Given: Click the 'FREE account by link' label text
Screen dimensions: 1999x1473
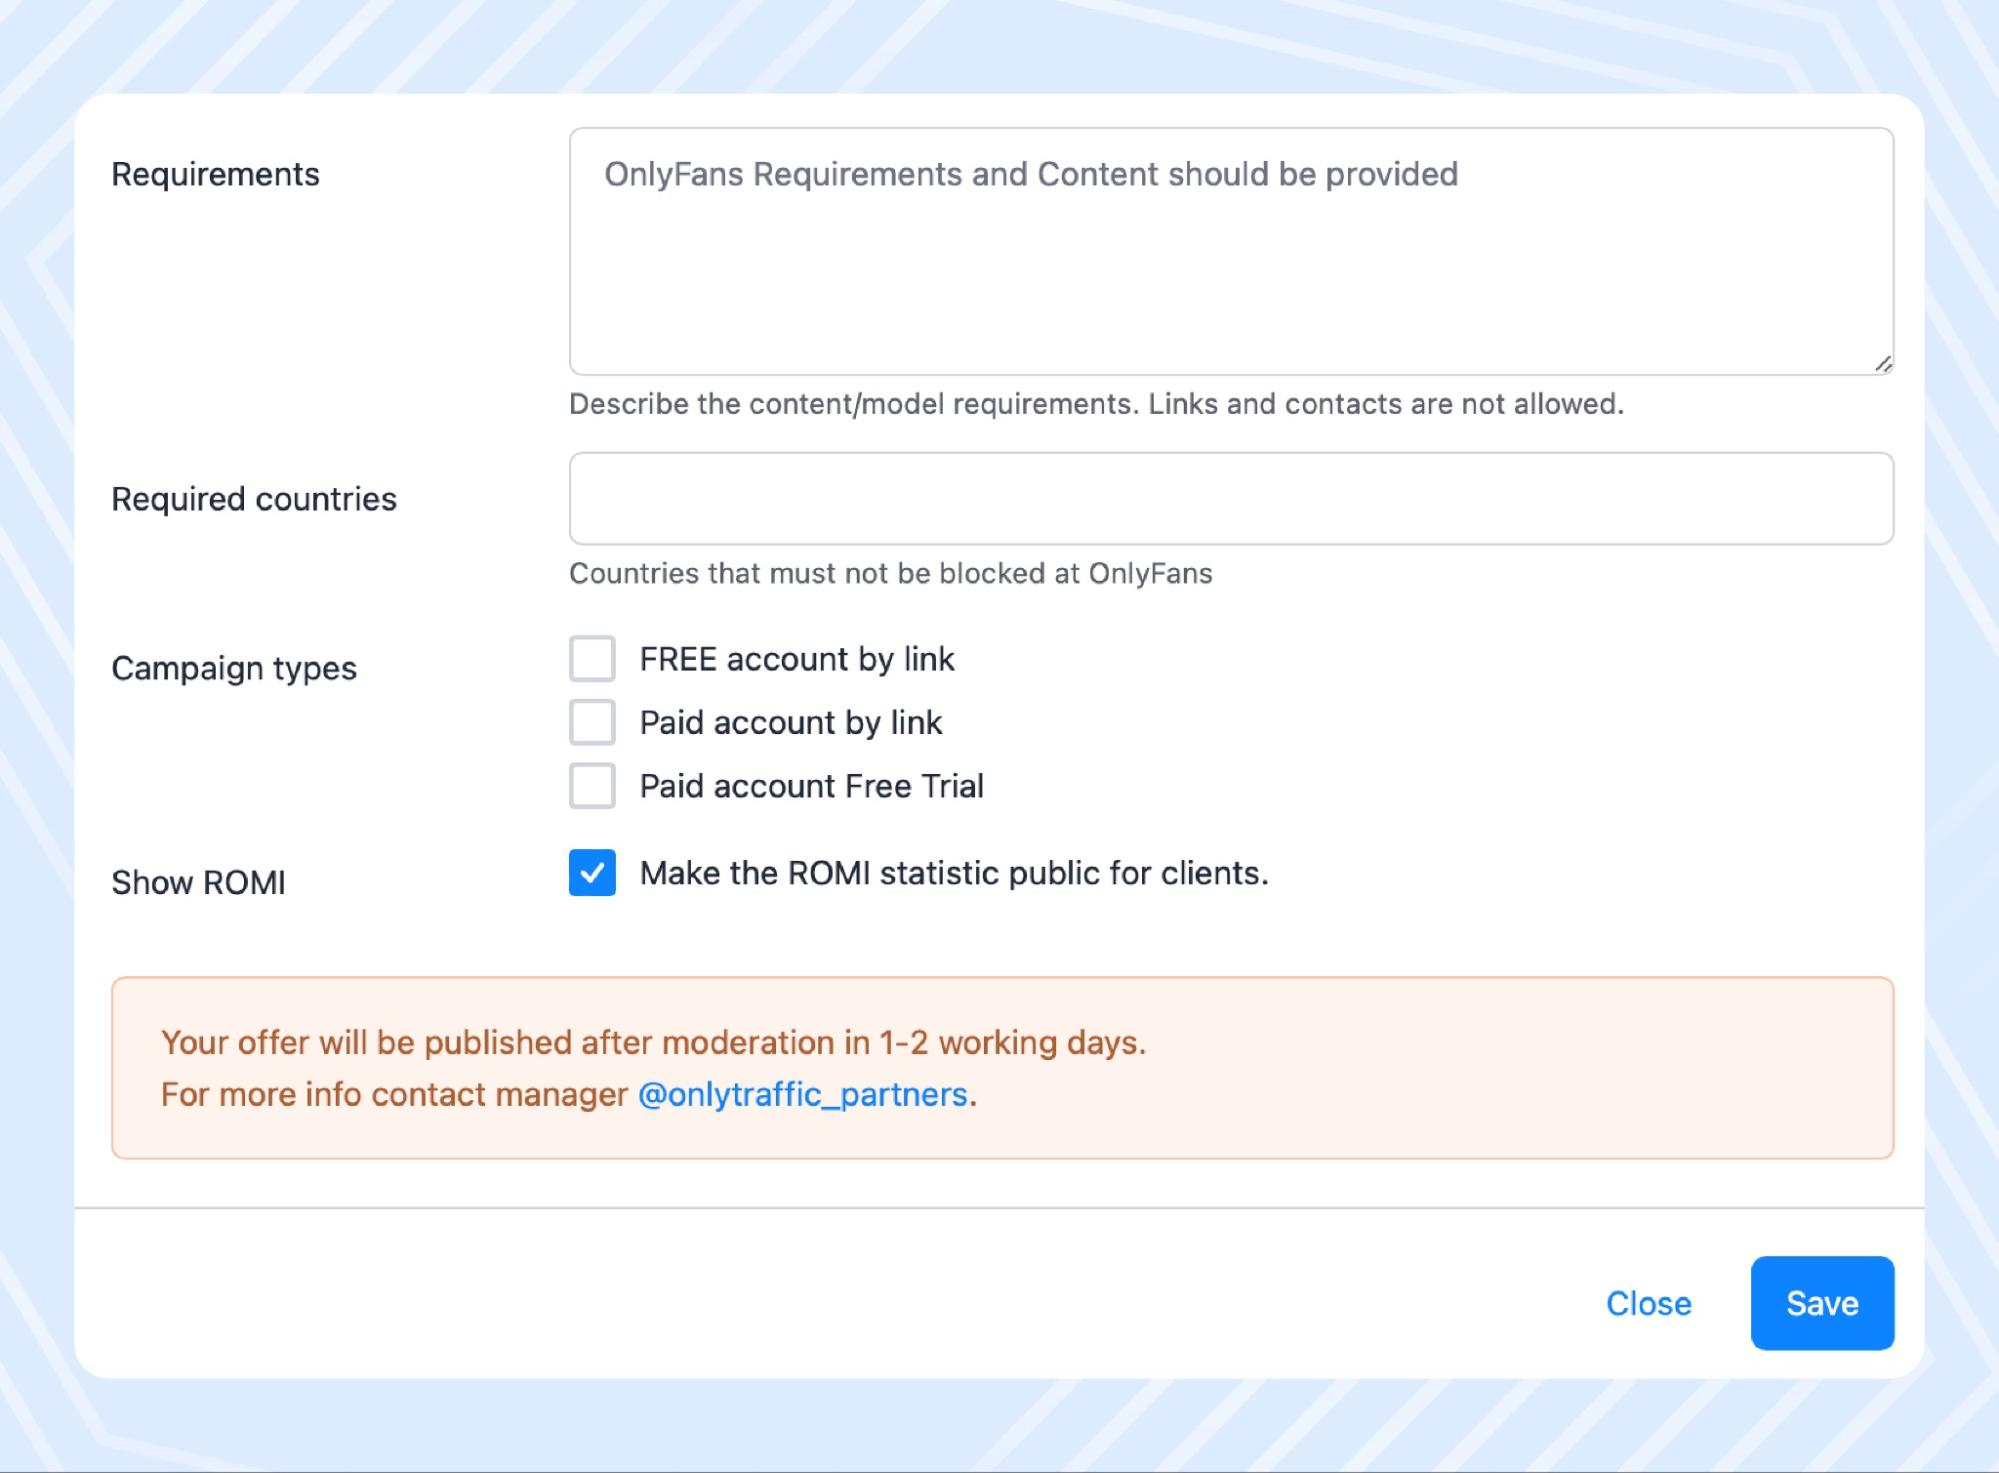Looking at the screenshot, I should click(796, 659).
